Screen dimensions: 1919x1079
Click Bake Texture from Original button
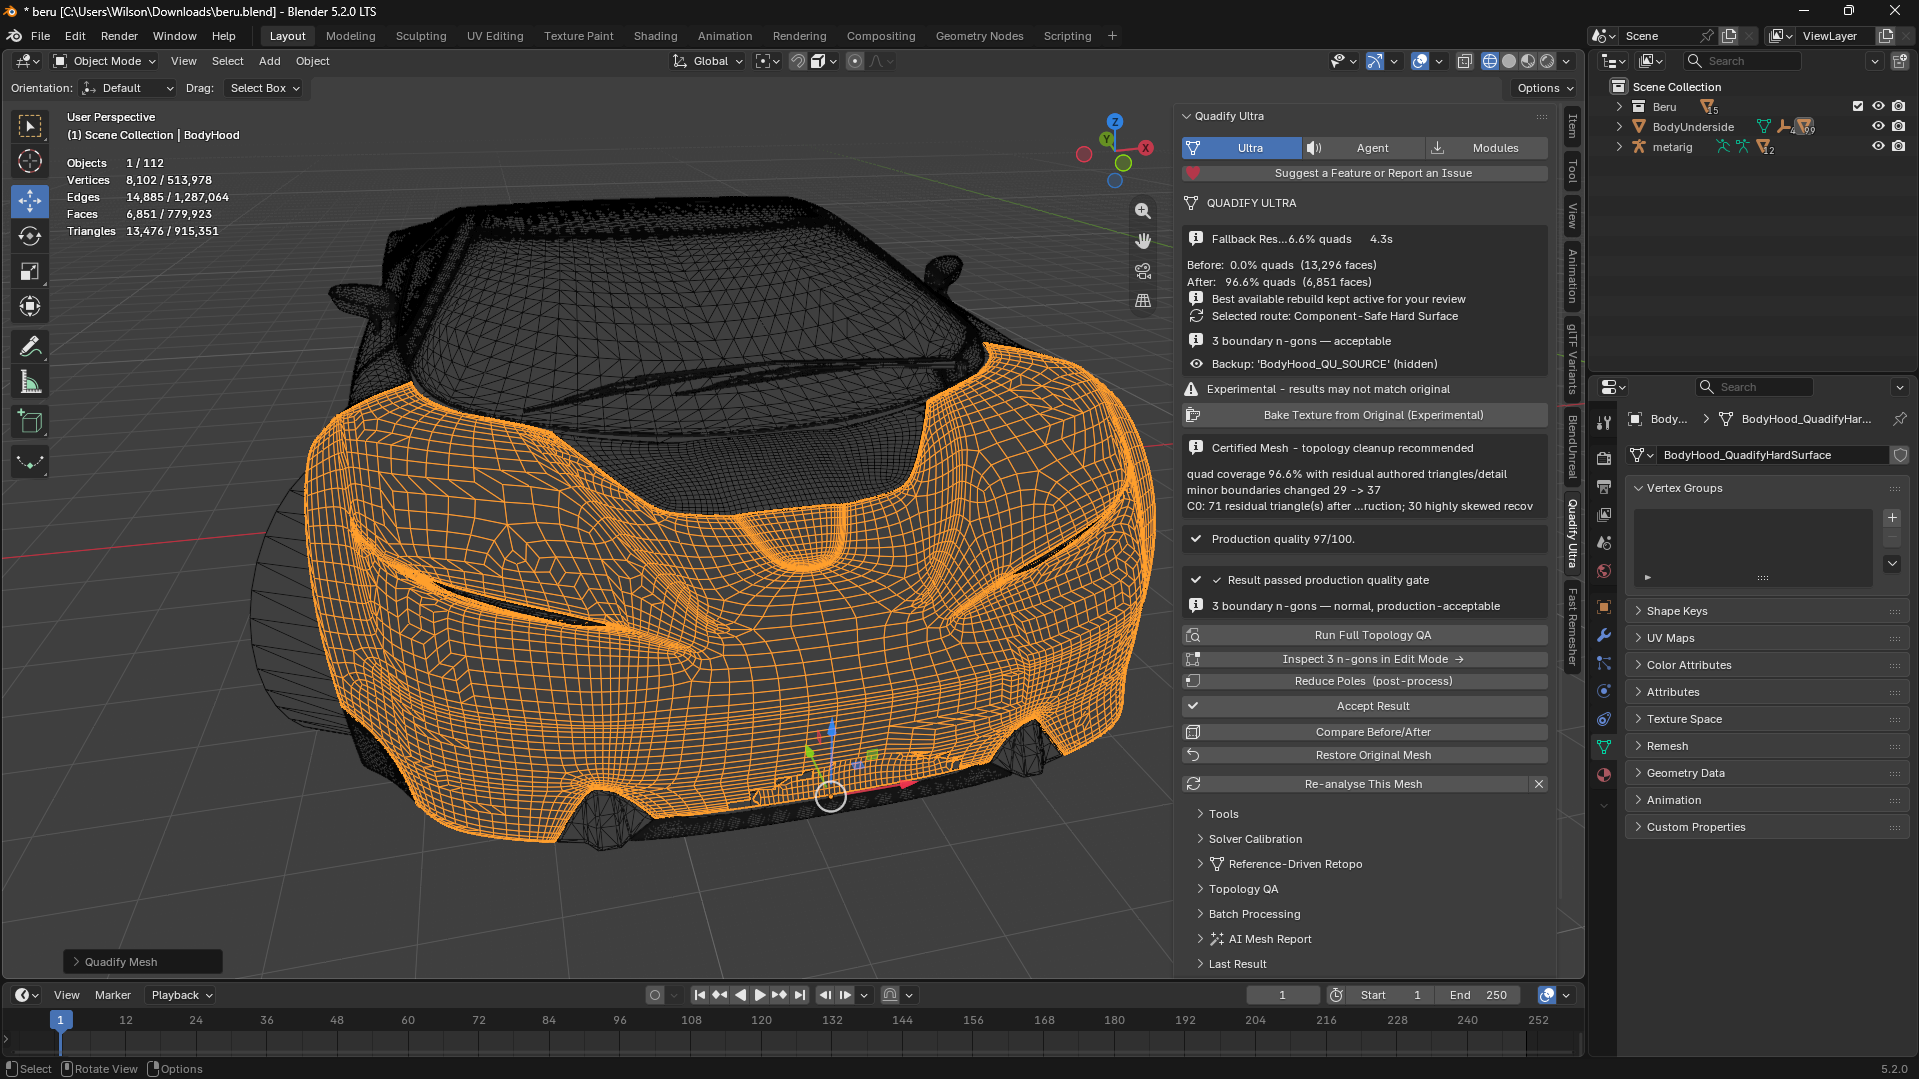tap(1365, 415)
